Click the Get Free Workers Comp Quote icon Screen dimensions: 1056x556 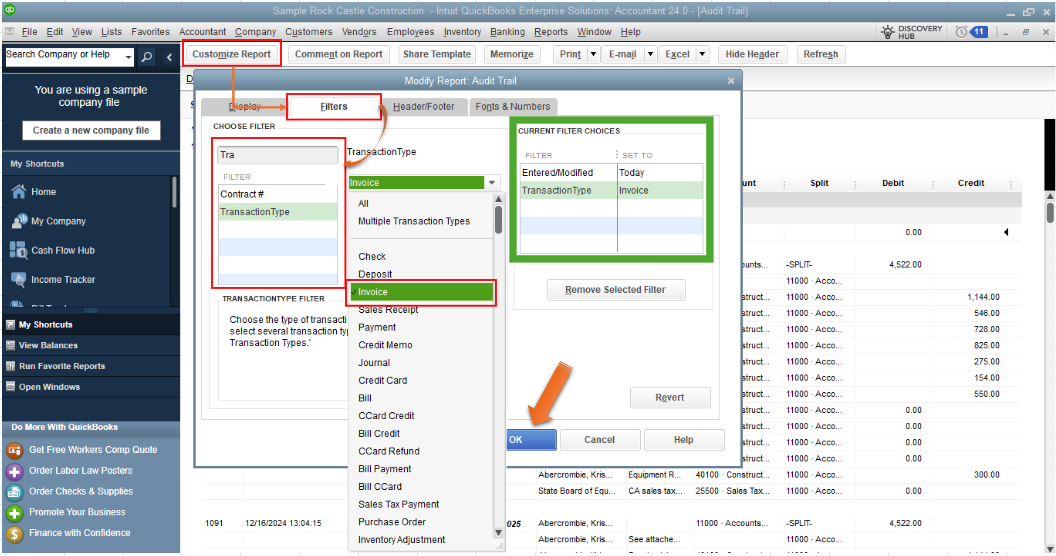point(14,450)
